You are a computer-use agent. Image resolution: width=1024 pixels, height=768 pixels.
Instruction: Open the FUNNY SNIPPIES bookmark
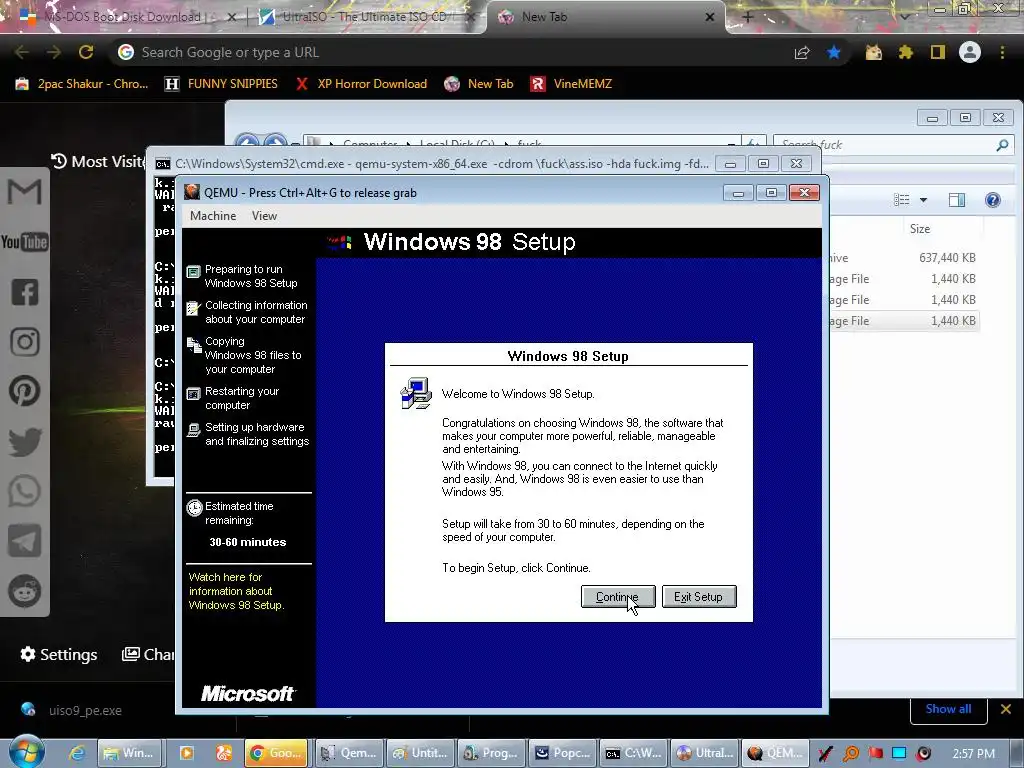pyautogui.click(x=221, y=84)
